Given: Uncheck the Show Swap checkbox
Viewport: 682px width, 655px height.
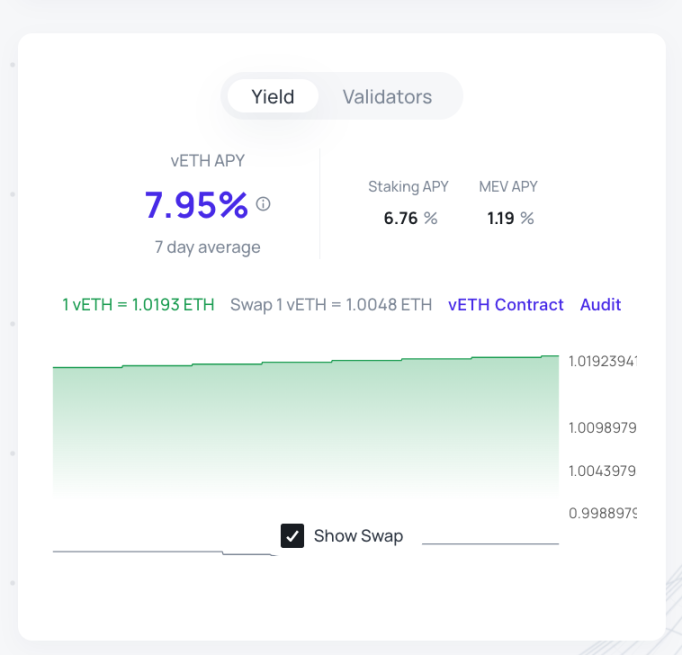Looking at the screenshot, I should click(292, 536).
